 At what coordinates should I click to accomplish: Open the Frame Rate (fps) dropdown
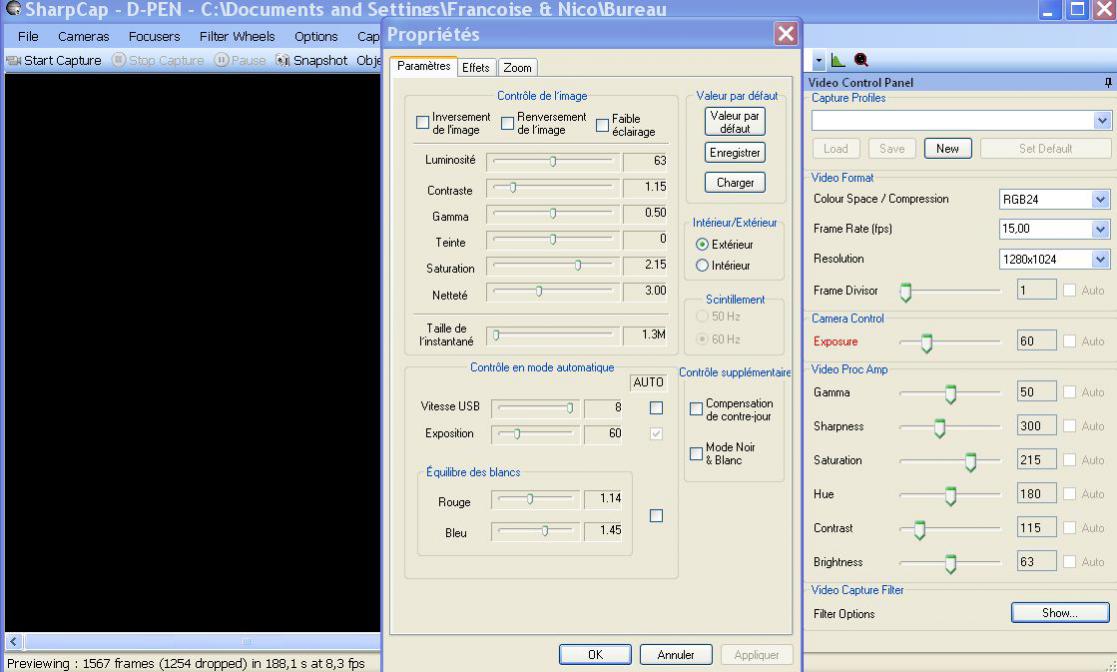(x=1101, y=229)
